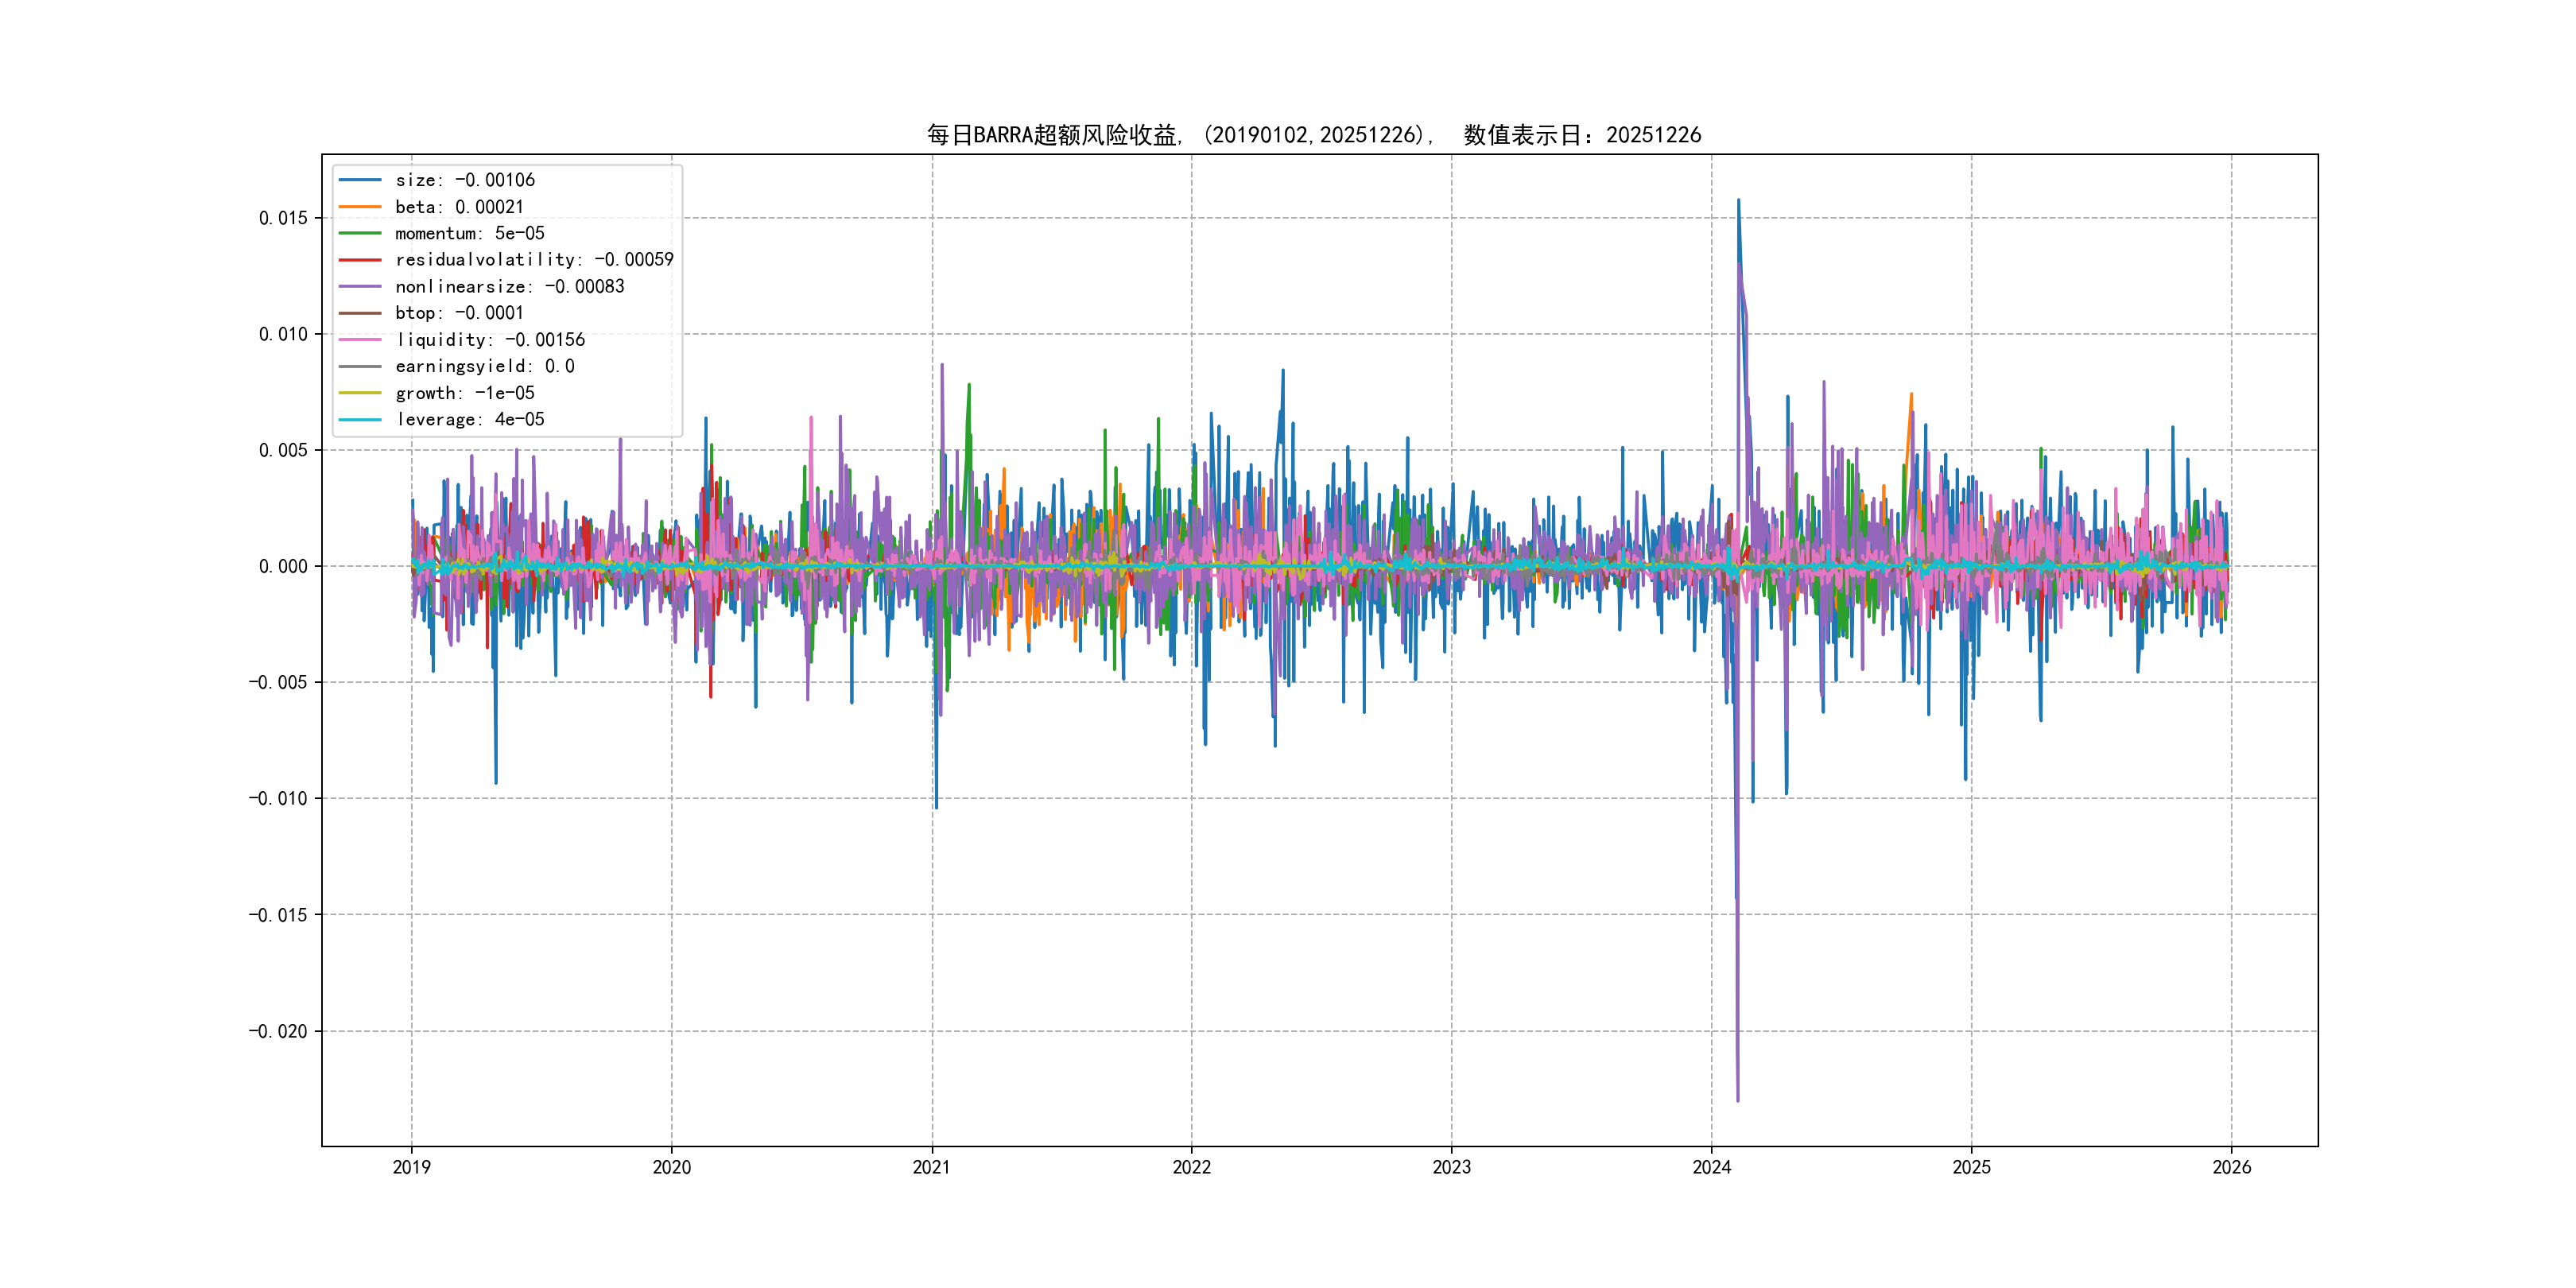Click the -0.010 y-axis tick label
This screenshot has height=1288, width=2576.
[x=278, y=799]
